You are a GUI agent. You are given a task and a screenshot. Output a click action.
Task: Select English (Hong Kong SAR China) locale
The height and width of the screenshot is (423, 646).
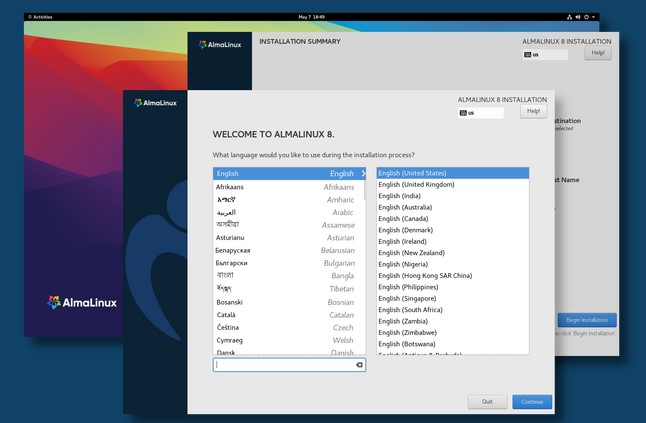[453, 276]
